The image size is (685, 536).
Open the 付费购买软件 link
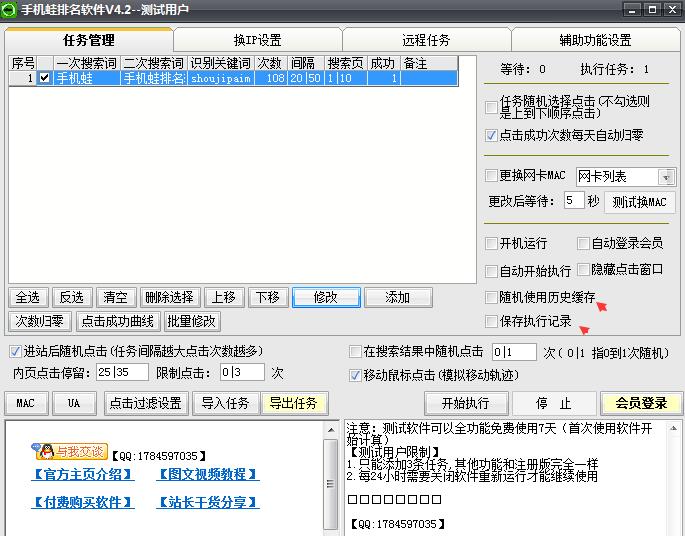tap(82, 502)
